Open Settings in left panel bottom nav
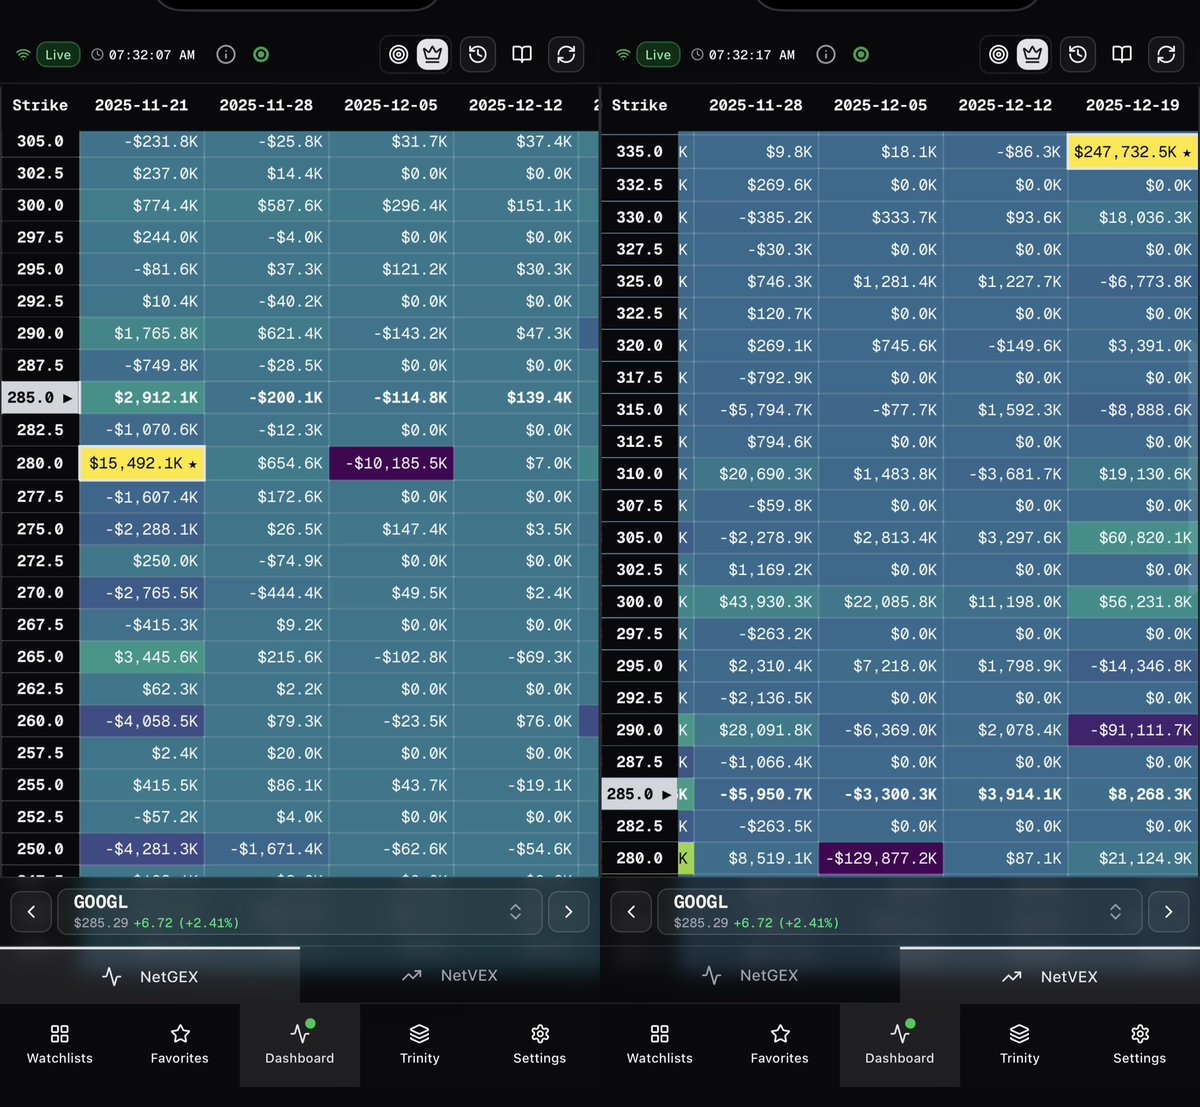 (x=540, y=1045)
